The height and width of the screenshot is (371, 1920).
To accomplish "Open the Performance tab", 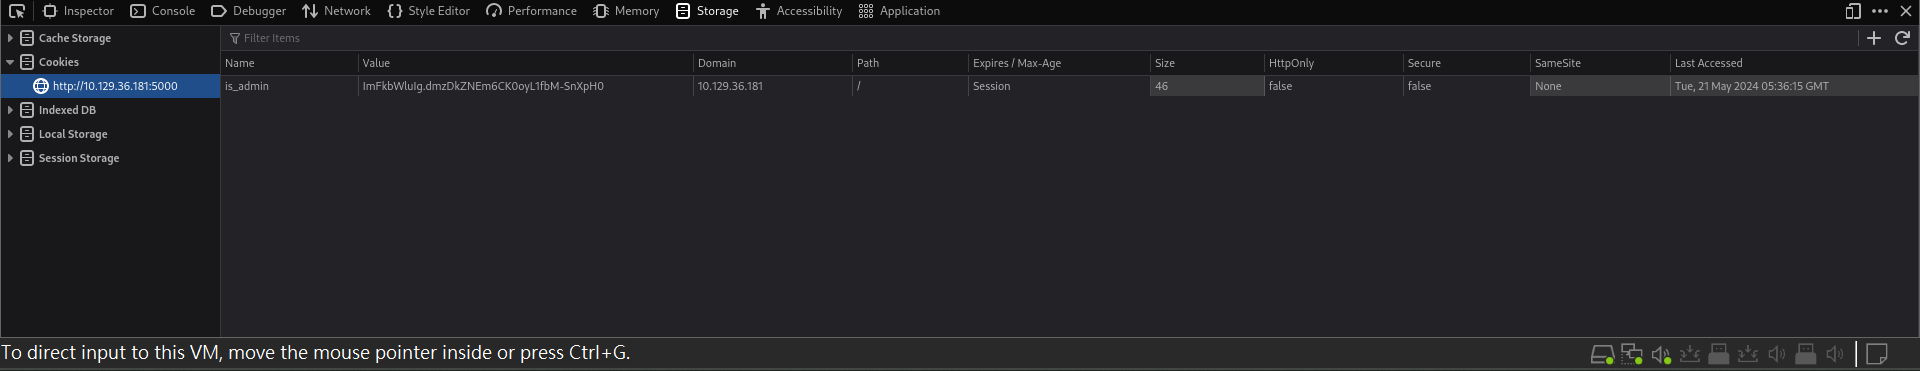I will pyautogui.click(x=531, y=11).
